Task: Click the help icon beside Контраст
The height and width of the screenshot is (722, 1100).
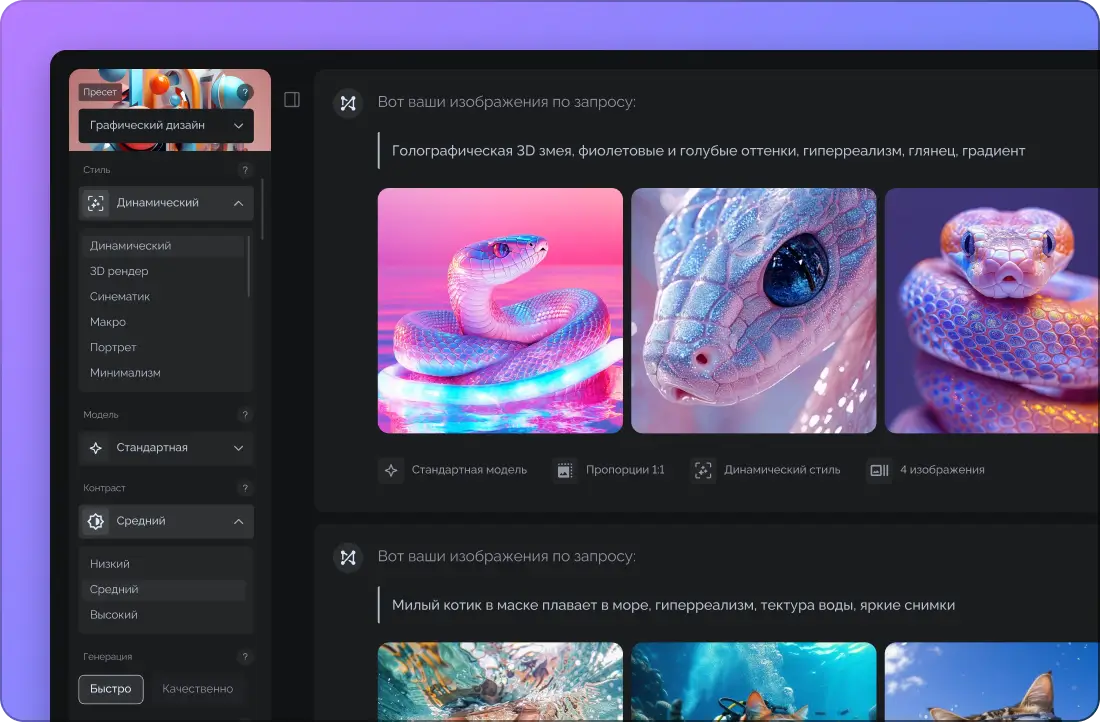Action: (245, 488)
